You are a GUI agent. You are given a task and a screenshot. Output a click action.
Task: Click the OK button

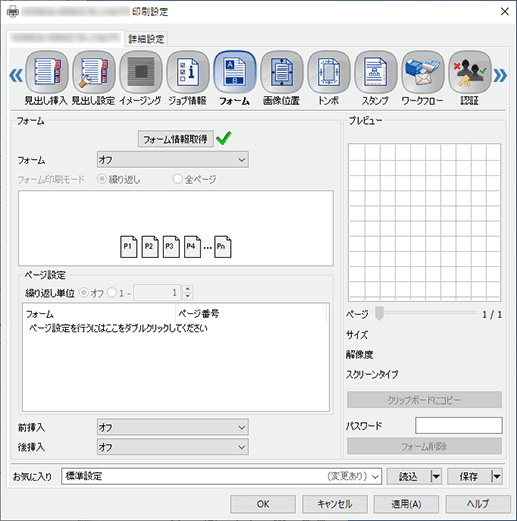coord(263,504)
